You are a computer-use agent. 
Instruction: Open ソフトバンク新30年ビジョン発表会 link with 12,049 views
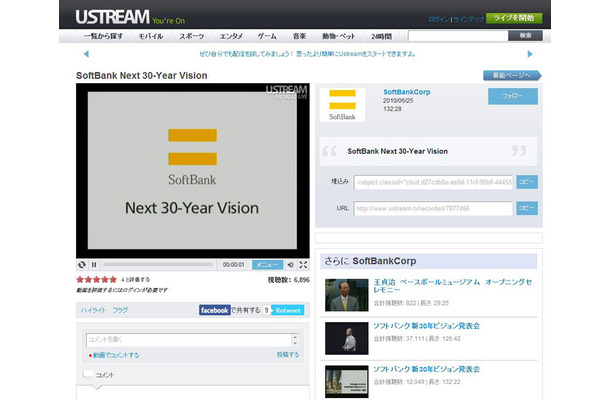tap(426, 369)
